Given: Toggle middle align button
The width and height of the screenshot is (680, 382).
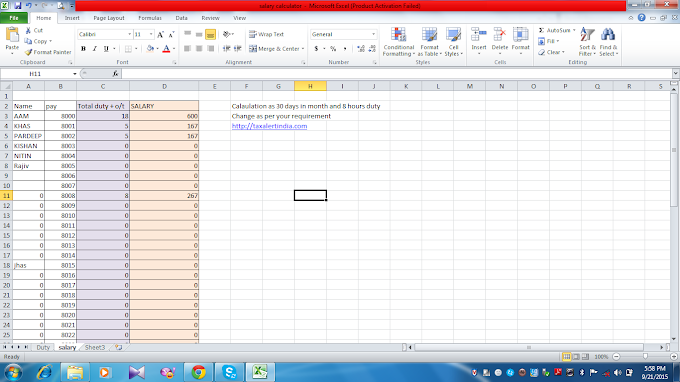Looking at the screenshot, I should [x=199, y=34].
